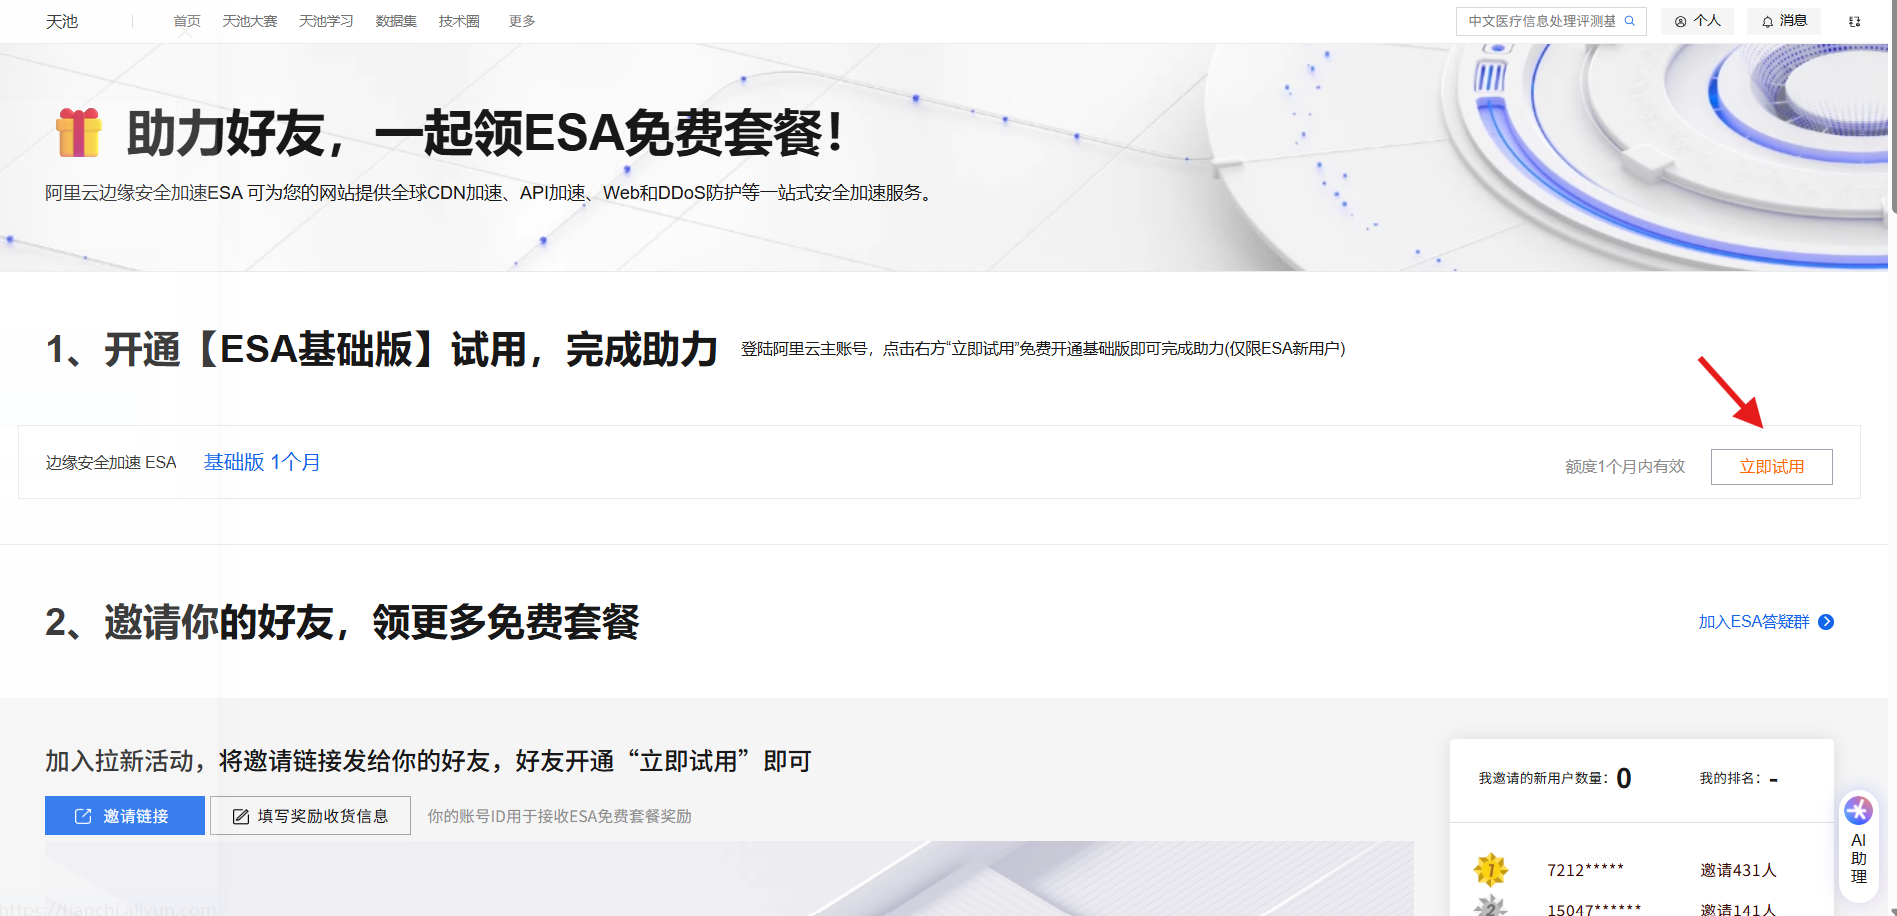The image size is (1897, 916).
Task: Click the 邀请你的好友，领更多免费套餐 heading
Action: click(342, 622)
